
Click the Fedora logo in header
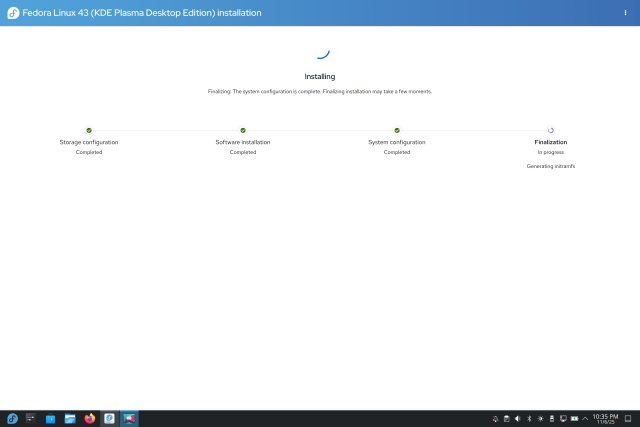[x=14, y=13]
